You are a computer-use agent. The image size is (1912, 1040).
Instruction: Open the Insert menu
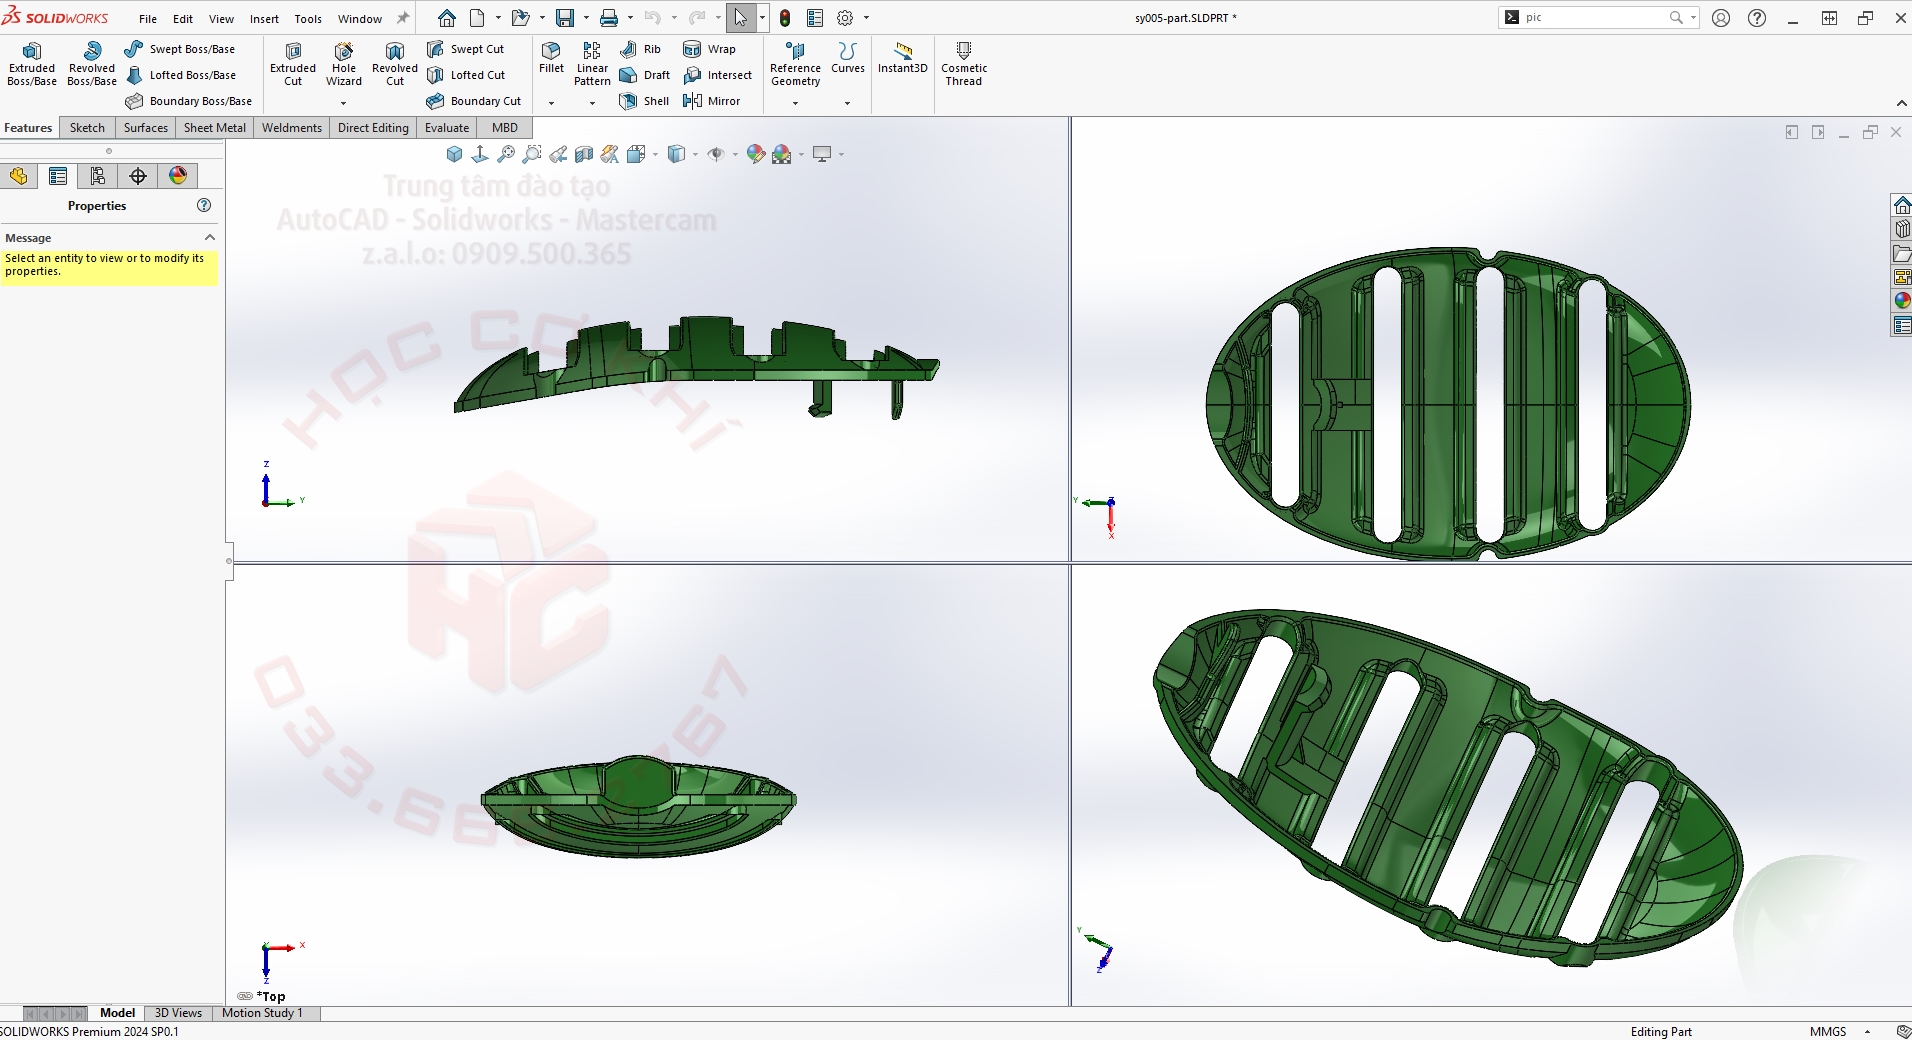point(264,19)
